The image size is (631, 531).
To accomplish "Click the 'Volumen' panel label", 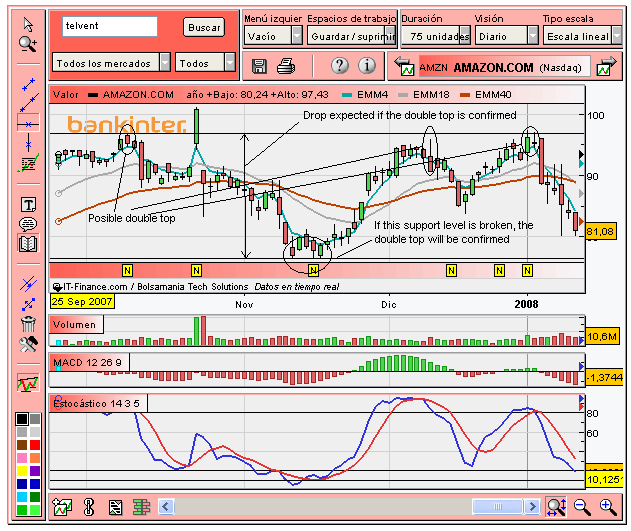I will (76, 325).
